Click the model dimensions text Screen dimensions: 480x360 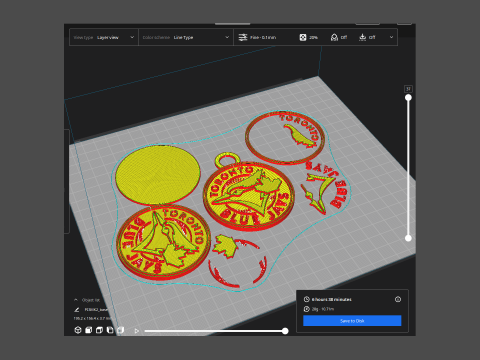pyautogui.click(x=92, y=319)
